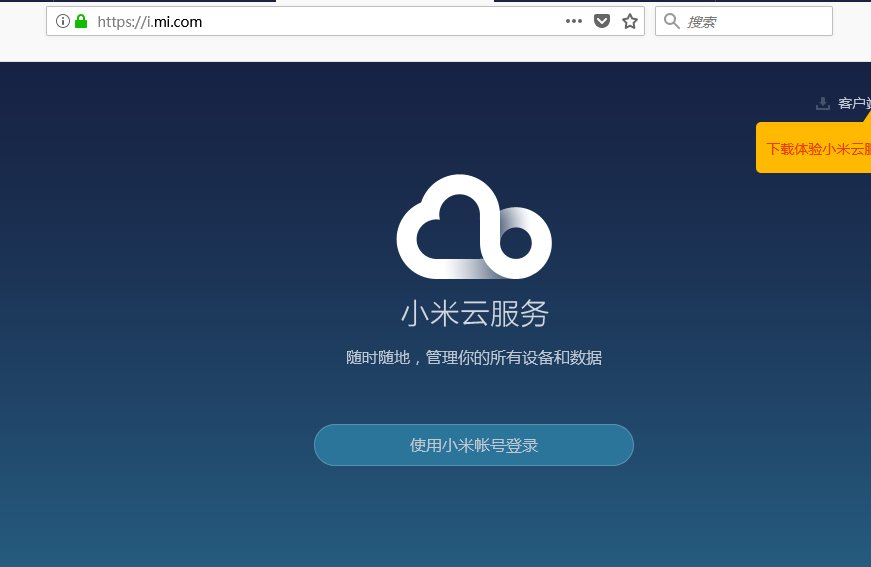Viewport: 871px width, 567px height.
Task: Click the magnifier icon in search box
Action: pyautogui.click(x=672, y=21)
